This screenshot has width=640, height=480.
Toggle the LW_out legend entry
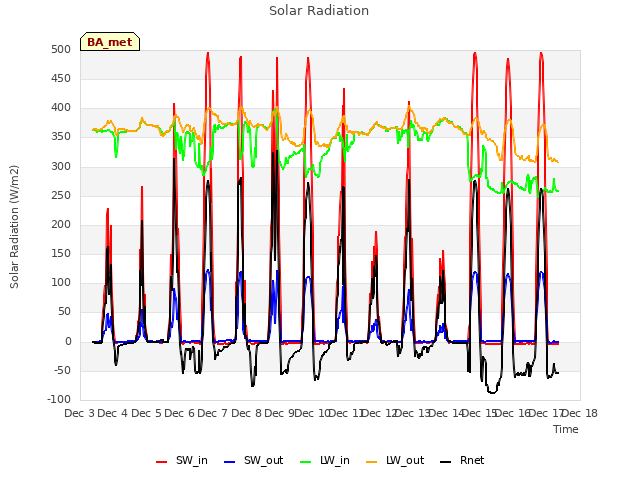396,460
